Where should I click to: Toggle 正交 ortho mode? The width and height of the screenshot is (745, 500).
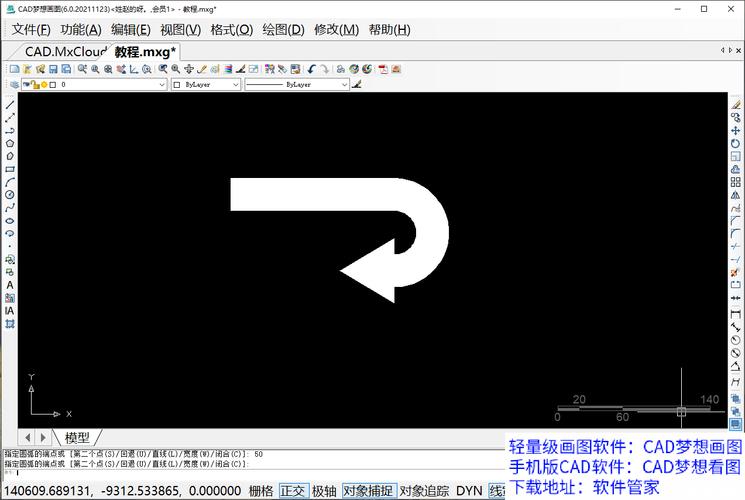coord(293,491)
